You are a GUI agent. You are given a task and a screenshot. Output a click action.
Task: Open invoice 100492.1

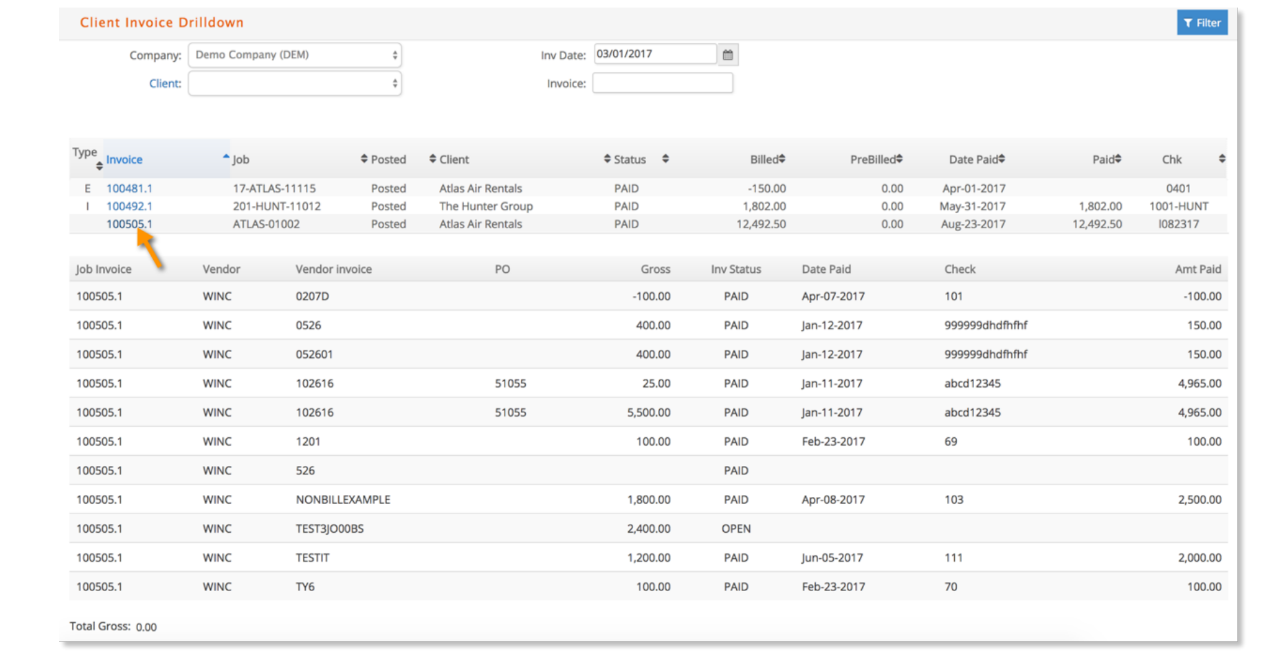[129, 206]
